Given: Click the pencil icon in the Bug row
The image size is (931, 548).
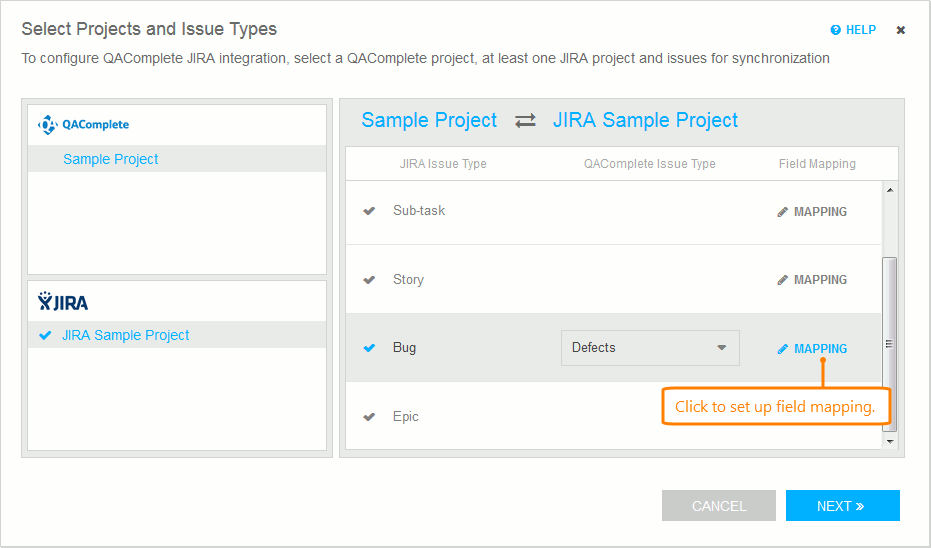Looking at the screenshot, I should click(783, 349).
